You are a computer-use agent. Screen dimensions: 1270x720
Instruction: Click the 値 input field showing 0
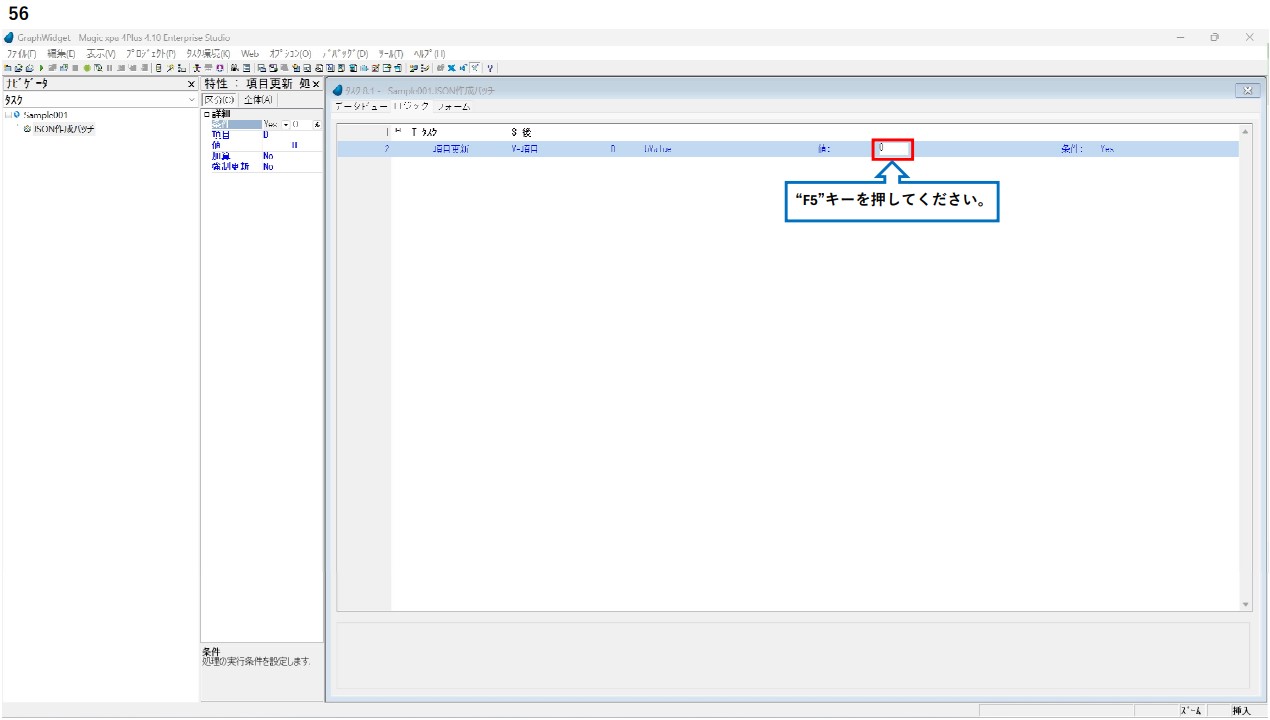(892, 149)
